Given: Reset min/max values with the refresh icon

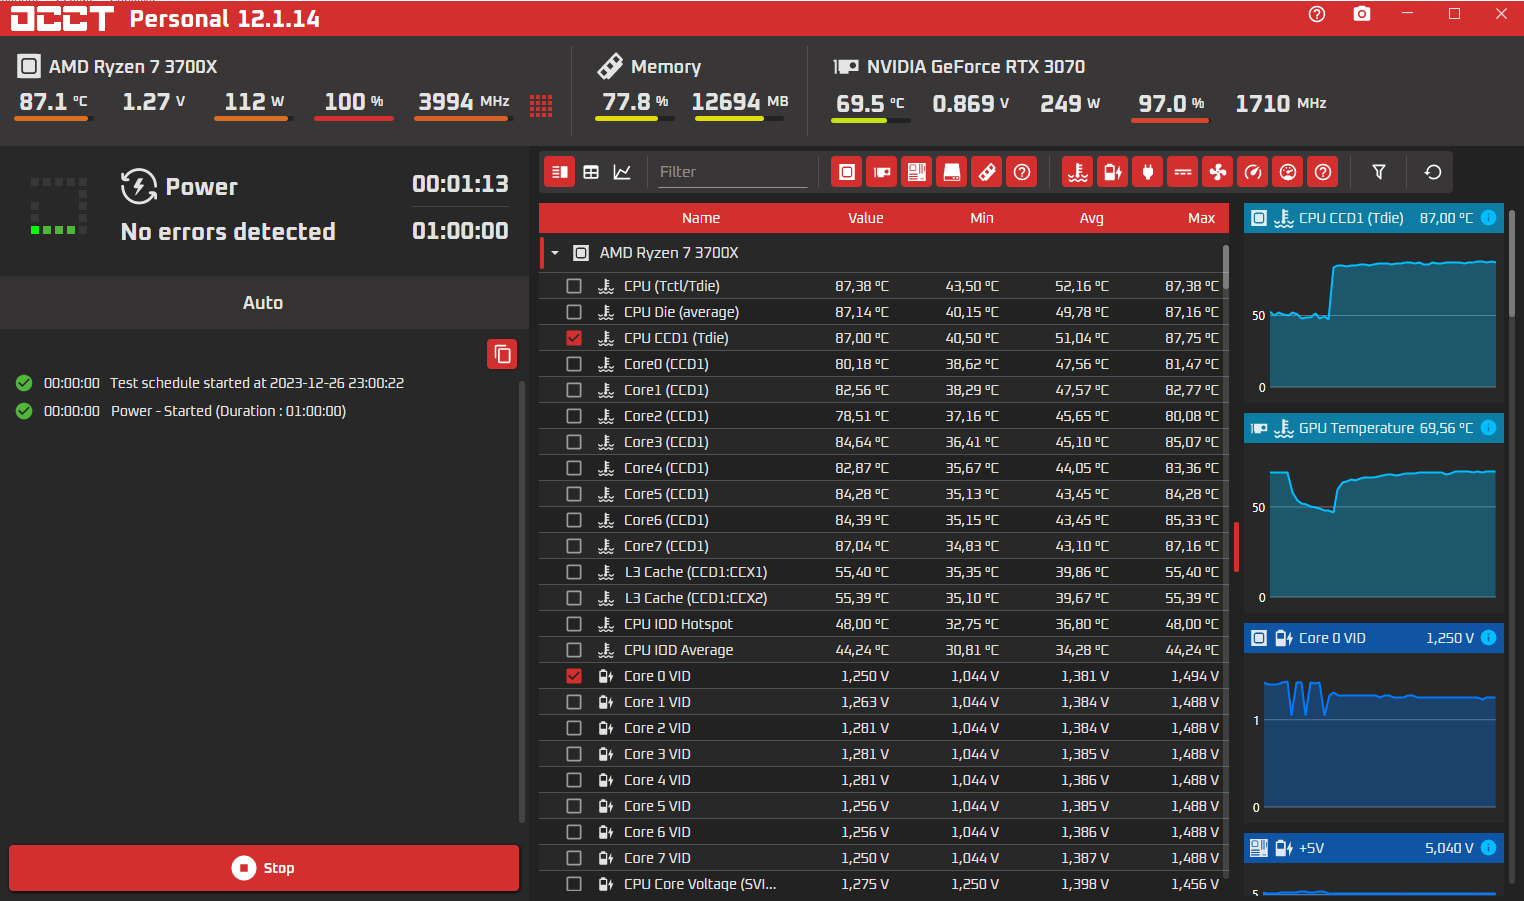Looking at the screenshot, I should coord(1433,172).
